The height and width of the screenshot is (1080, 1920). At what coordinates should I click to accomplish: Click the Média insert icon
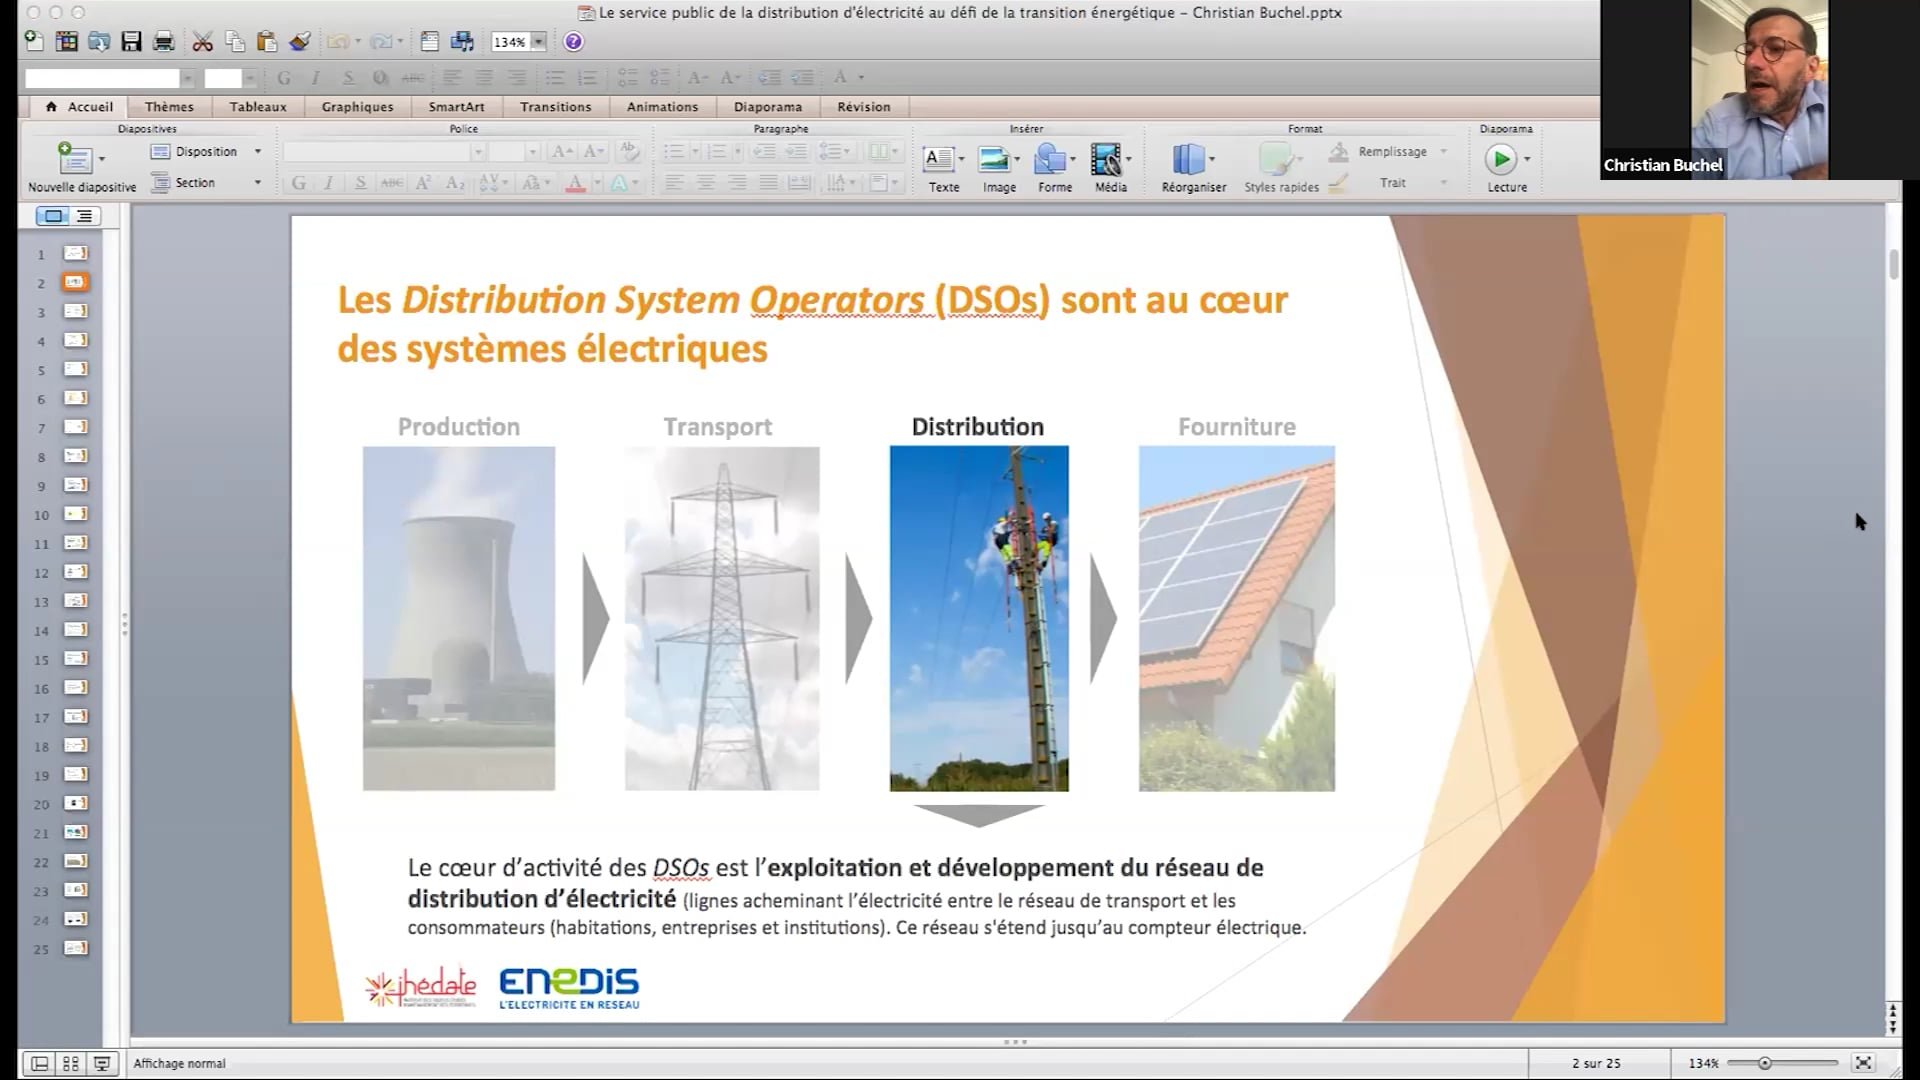click(x=1106, y=160)
